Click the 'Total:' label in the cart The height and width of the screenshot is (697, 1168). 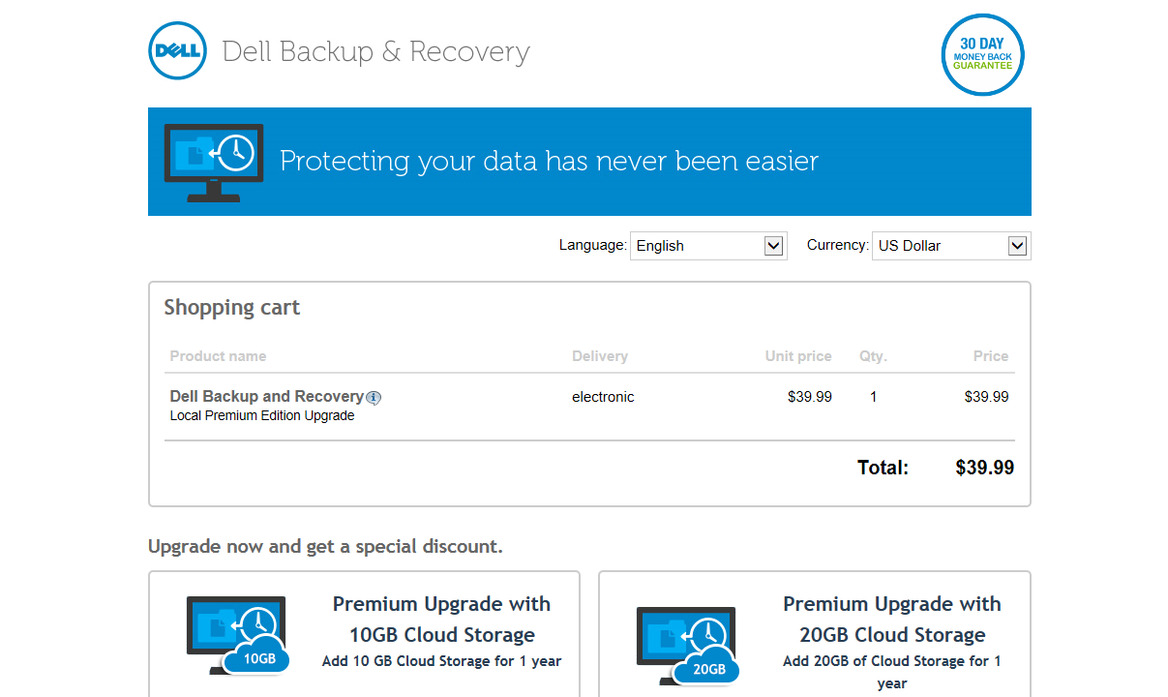pos(883,468)
